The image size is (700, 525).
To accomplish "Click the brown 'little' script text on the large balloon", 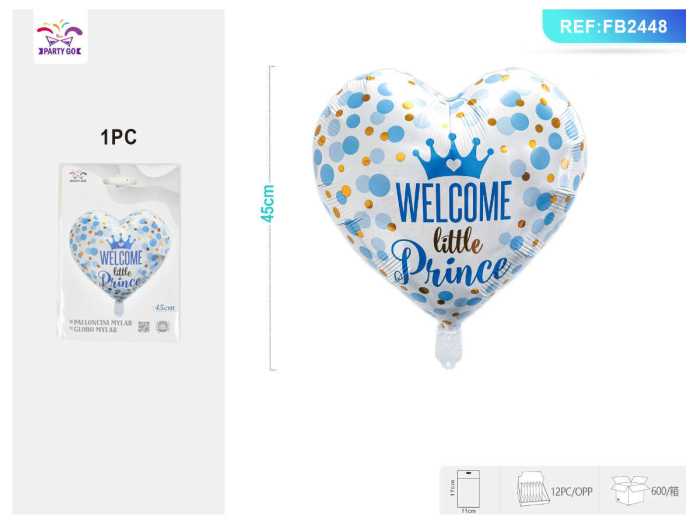I will pos(458,241).
